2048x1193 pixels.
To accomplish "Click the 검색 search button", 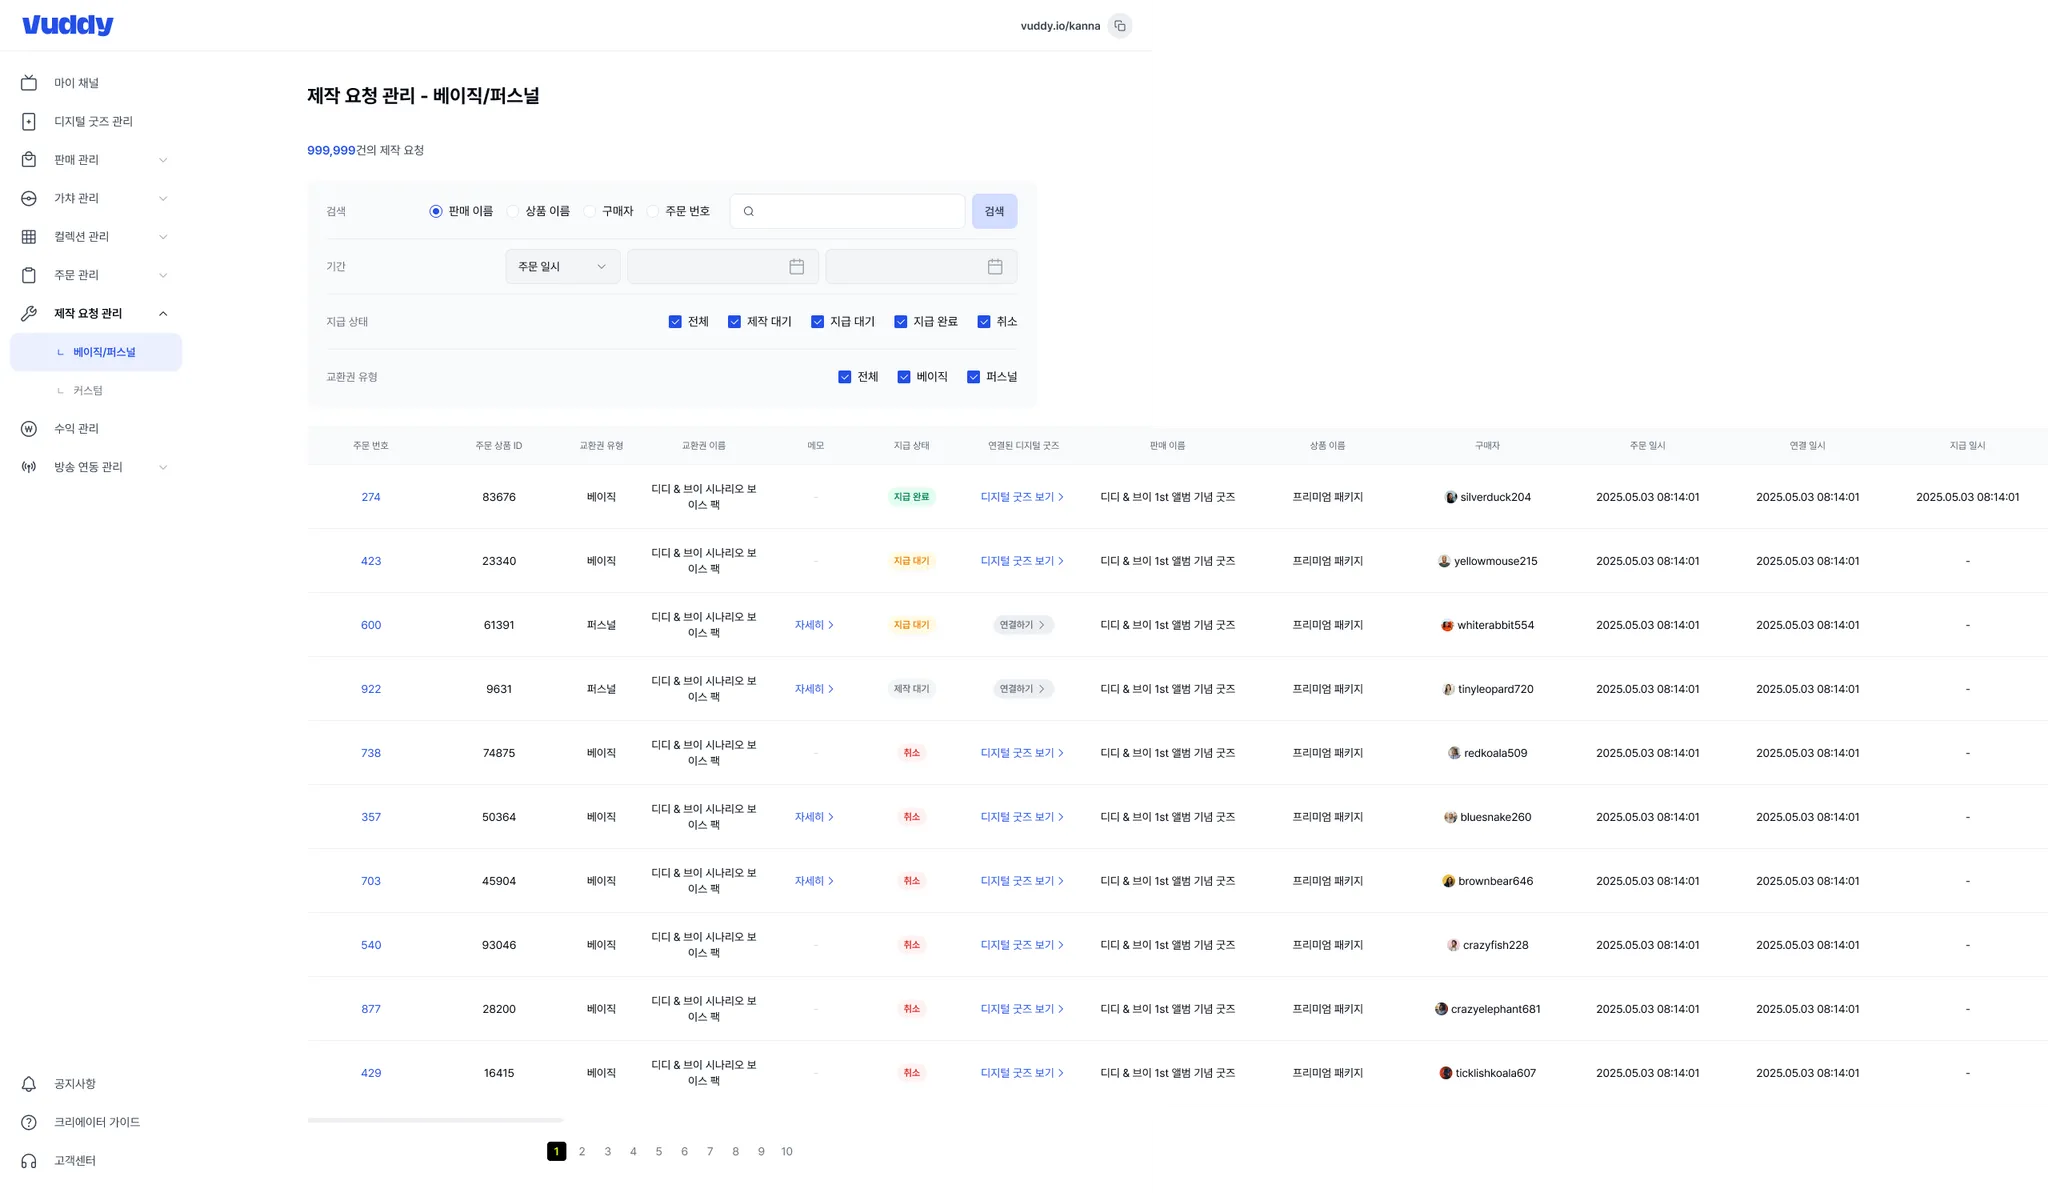I will 994,211.
